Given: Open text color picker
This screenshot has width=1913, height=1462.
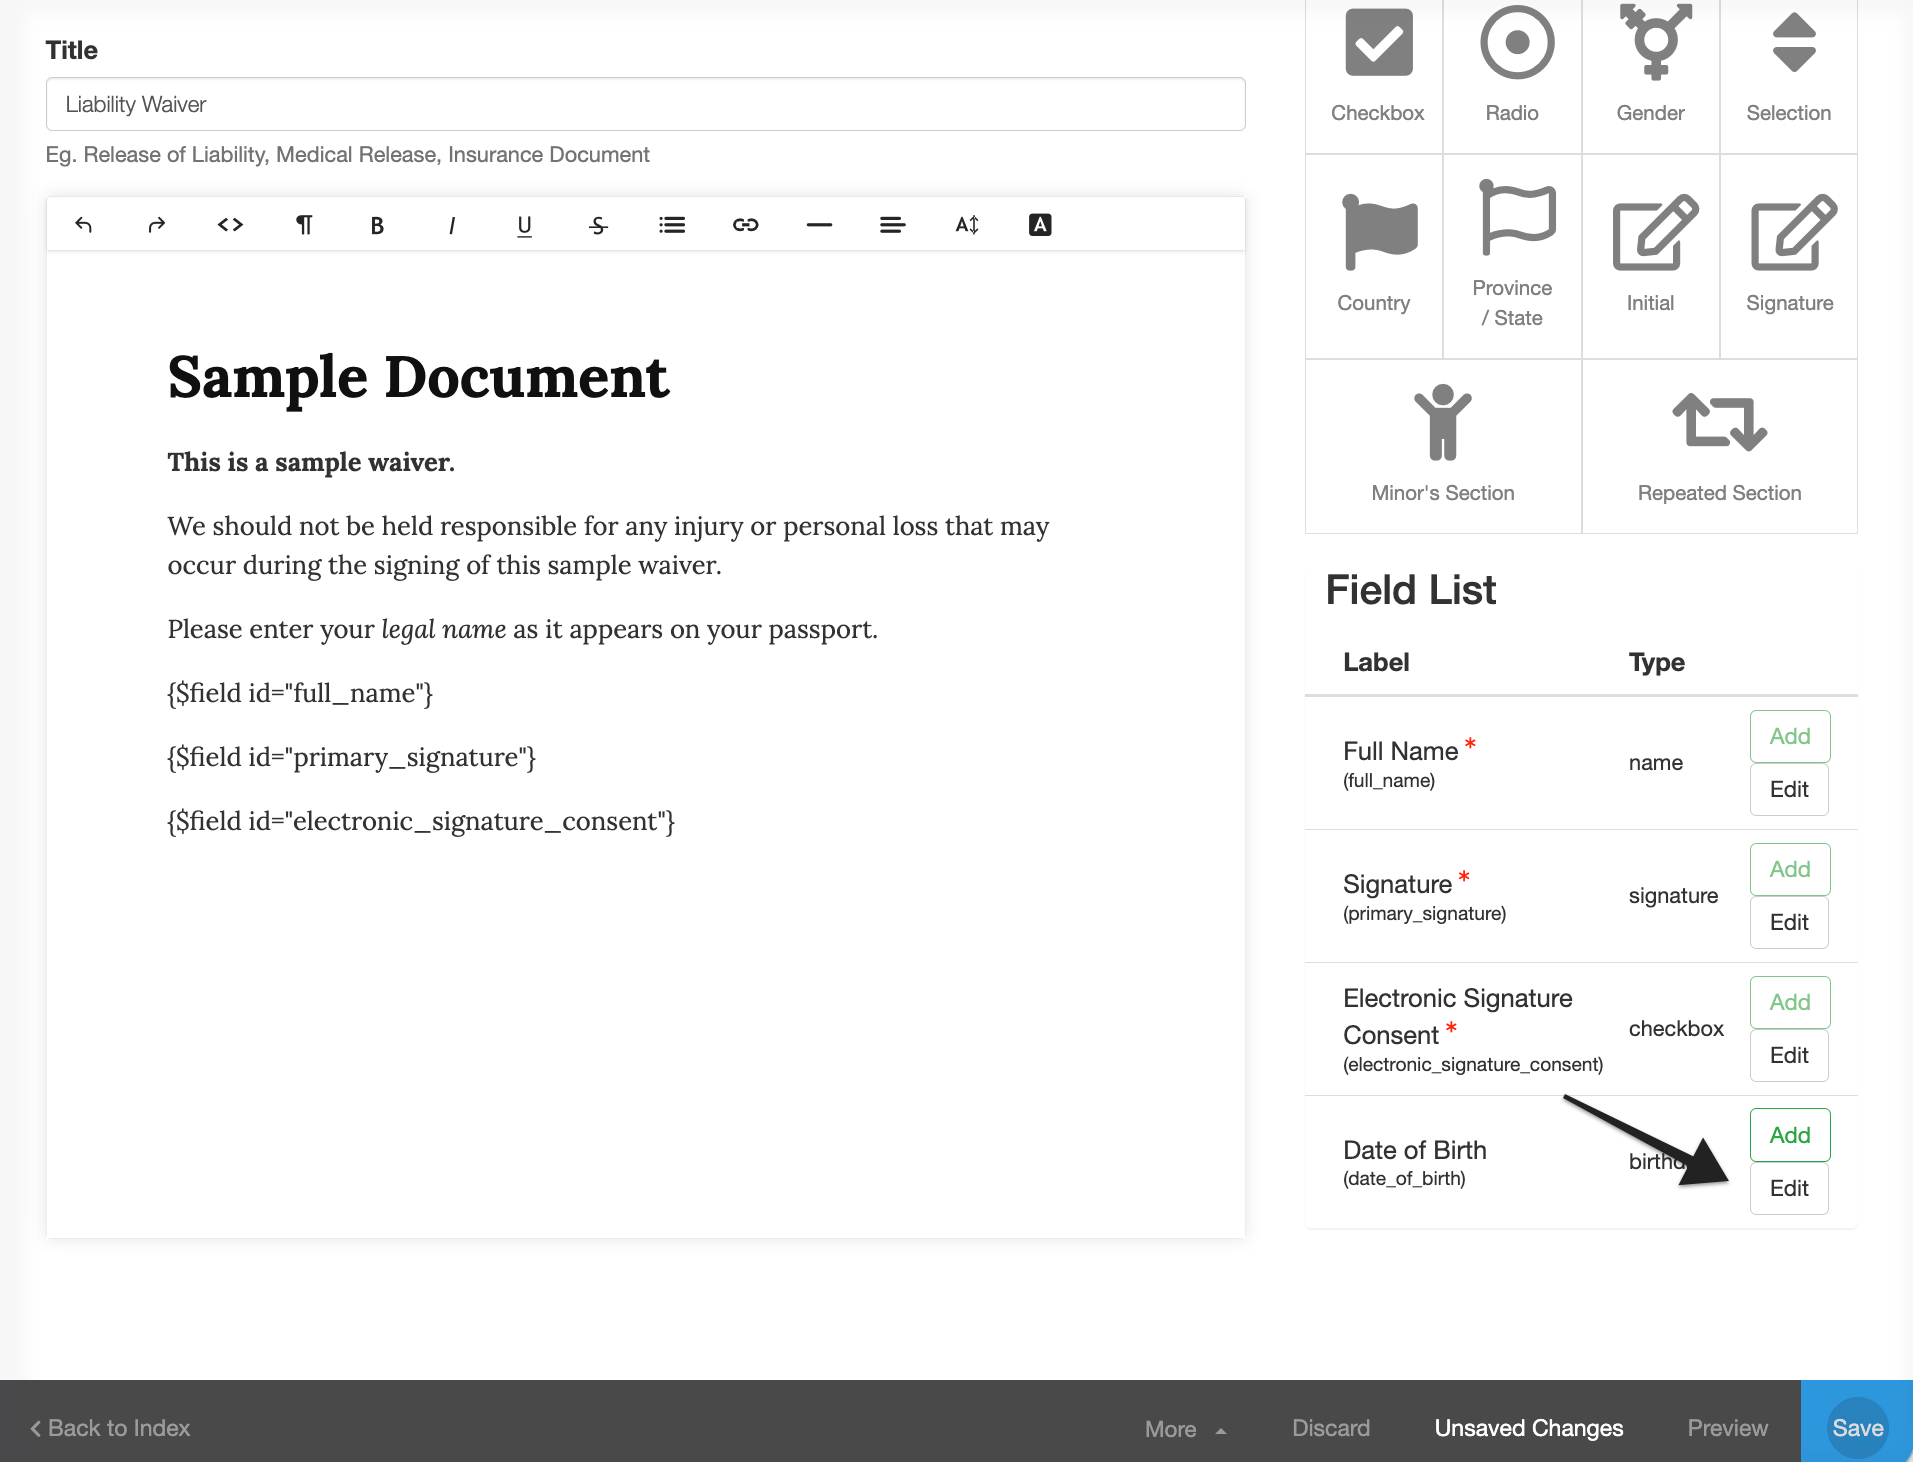Looking at the screenshot, I should [x=1040, y=225].
